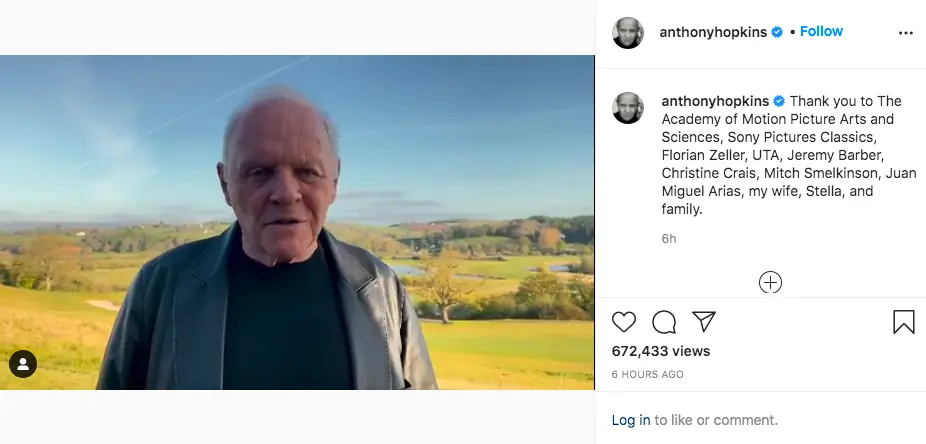Screen dimensions: 926x444
Task: Click the 672,433 views count
Action: [661, 351]
